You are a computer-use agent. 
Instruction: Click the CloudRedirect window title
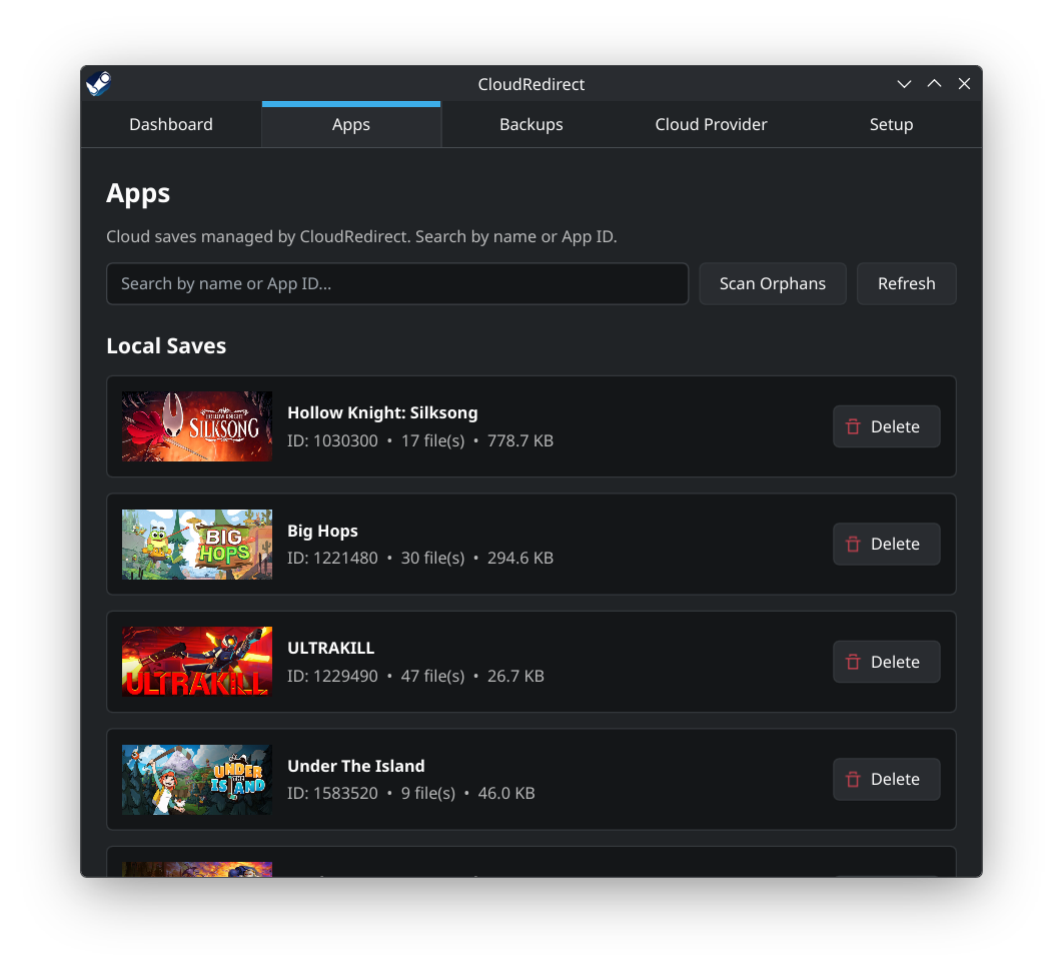[531, 84]
